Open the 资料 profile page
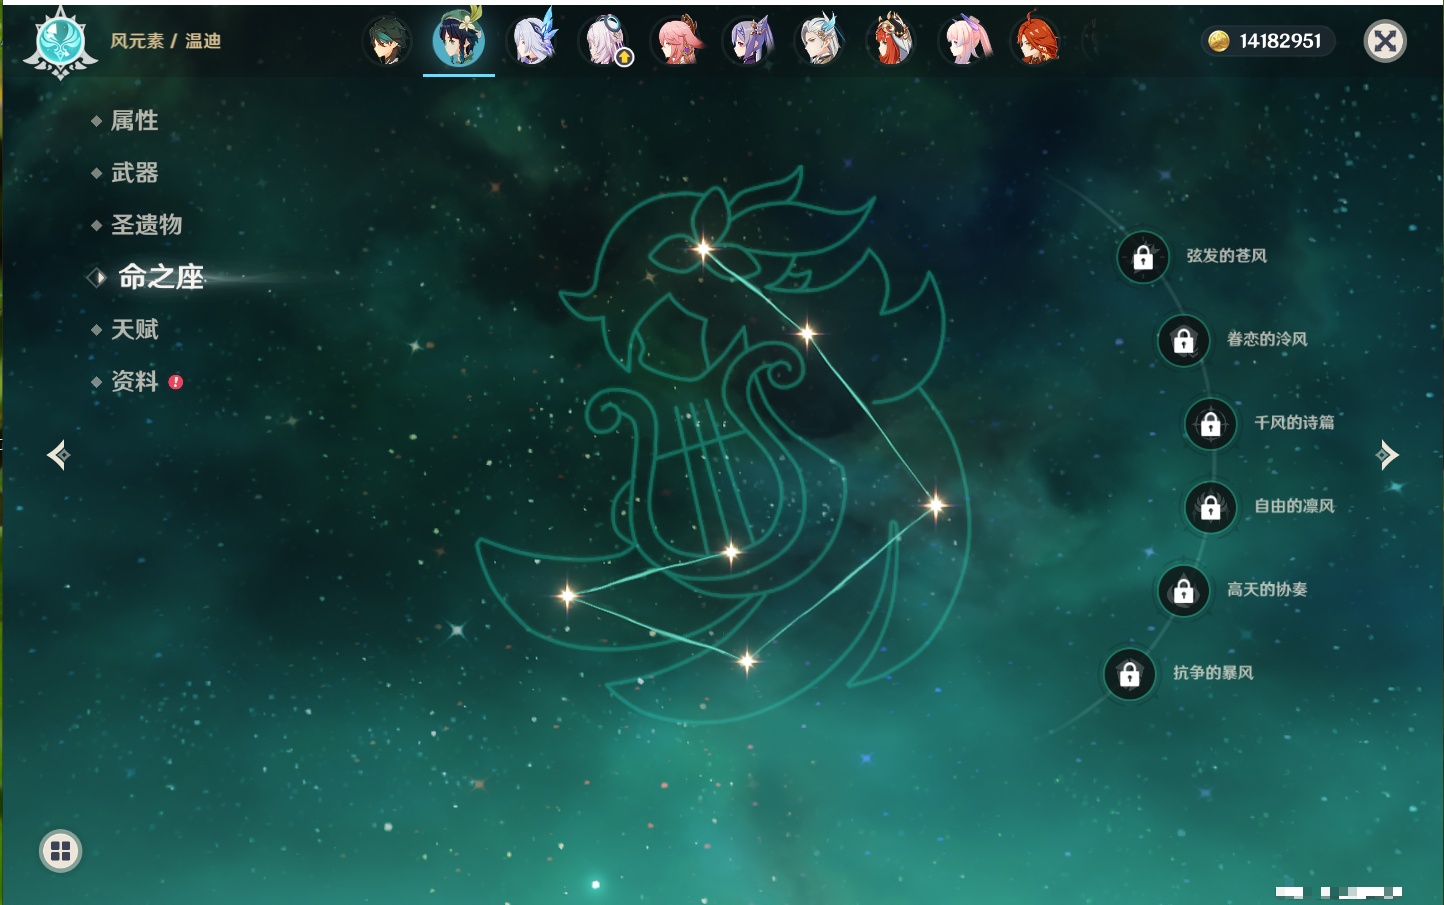1444x905 pixels. coord(134,381)
